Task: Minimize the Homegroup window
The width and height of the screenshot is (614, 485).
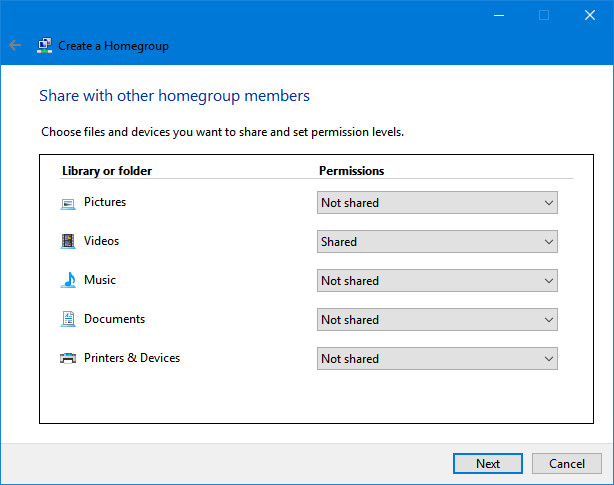Action: tap(499, 15)
